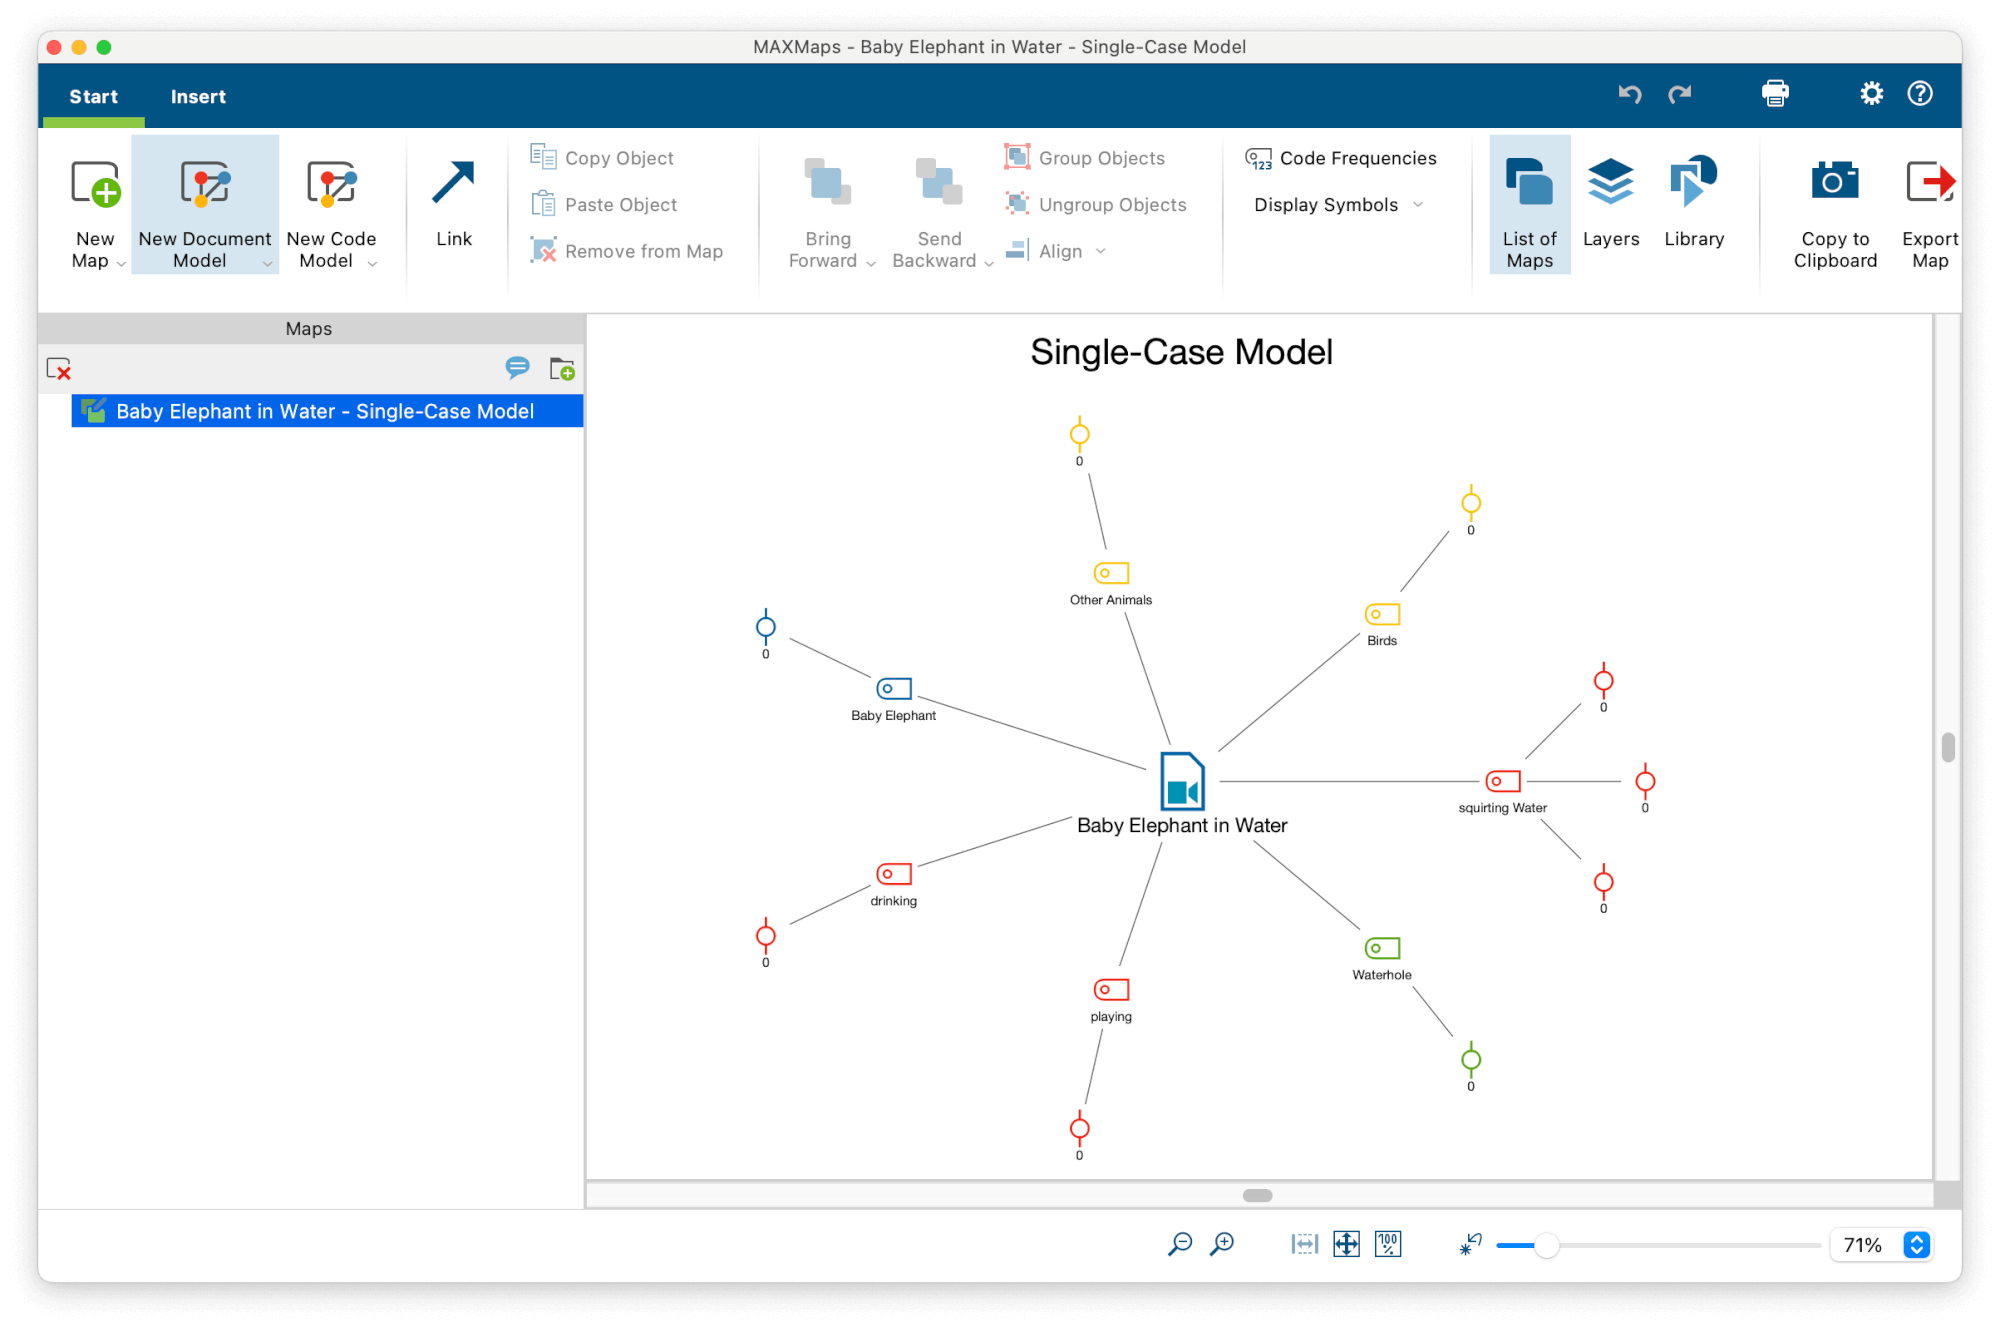
Task: Switch to the Start tab
Action: [93, 97]
